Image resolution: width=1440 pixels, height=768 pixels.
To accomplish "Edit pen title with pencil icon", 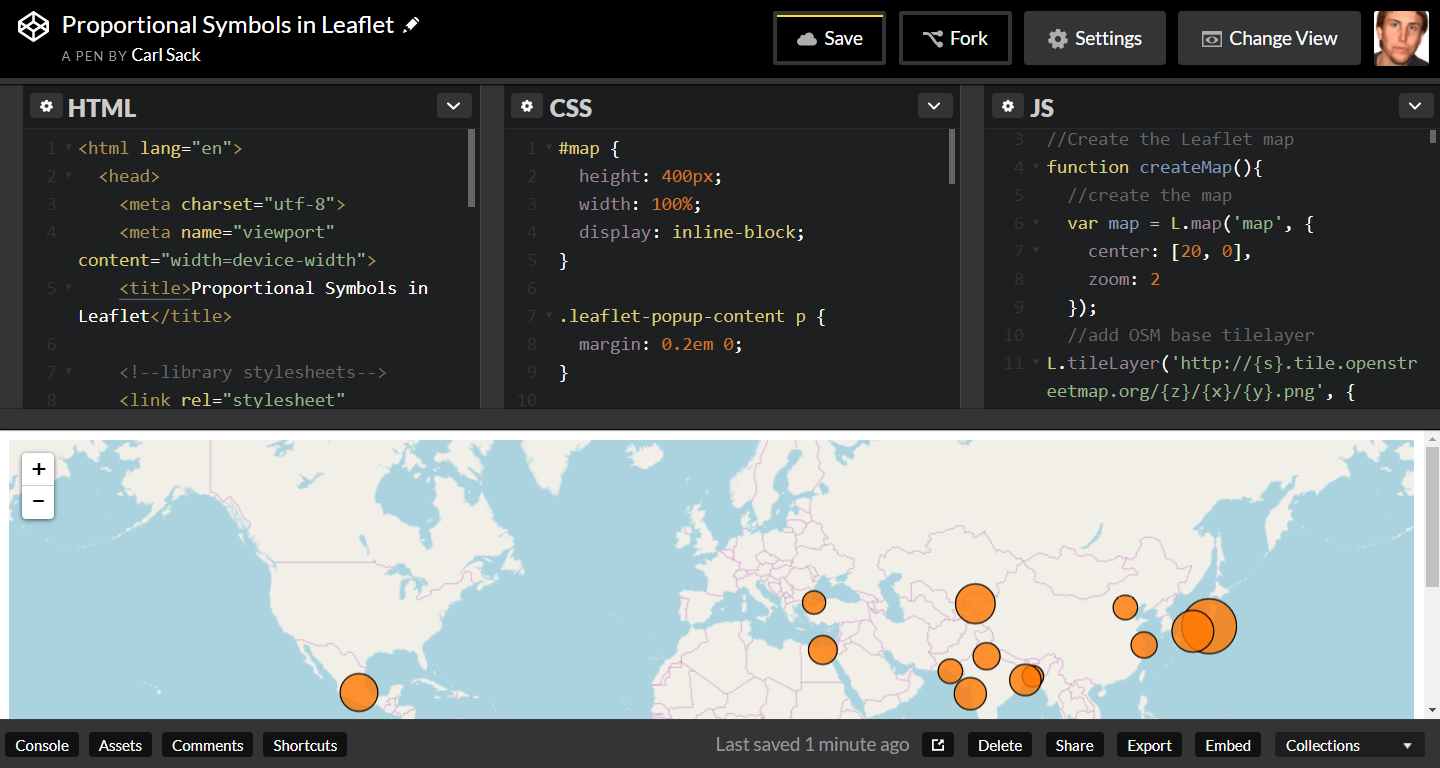I will pos(411,26).
